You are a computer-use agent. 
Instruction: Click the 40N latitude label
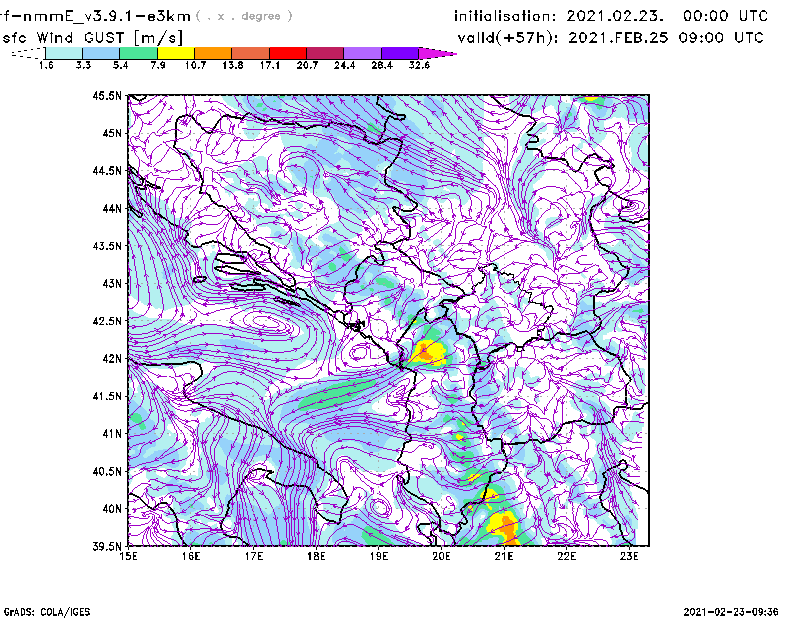click(112, 509)
